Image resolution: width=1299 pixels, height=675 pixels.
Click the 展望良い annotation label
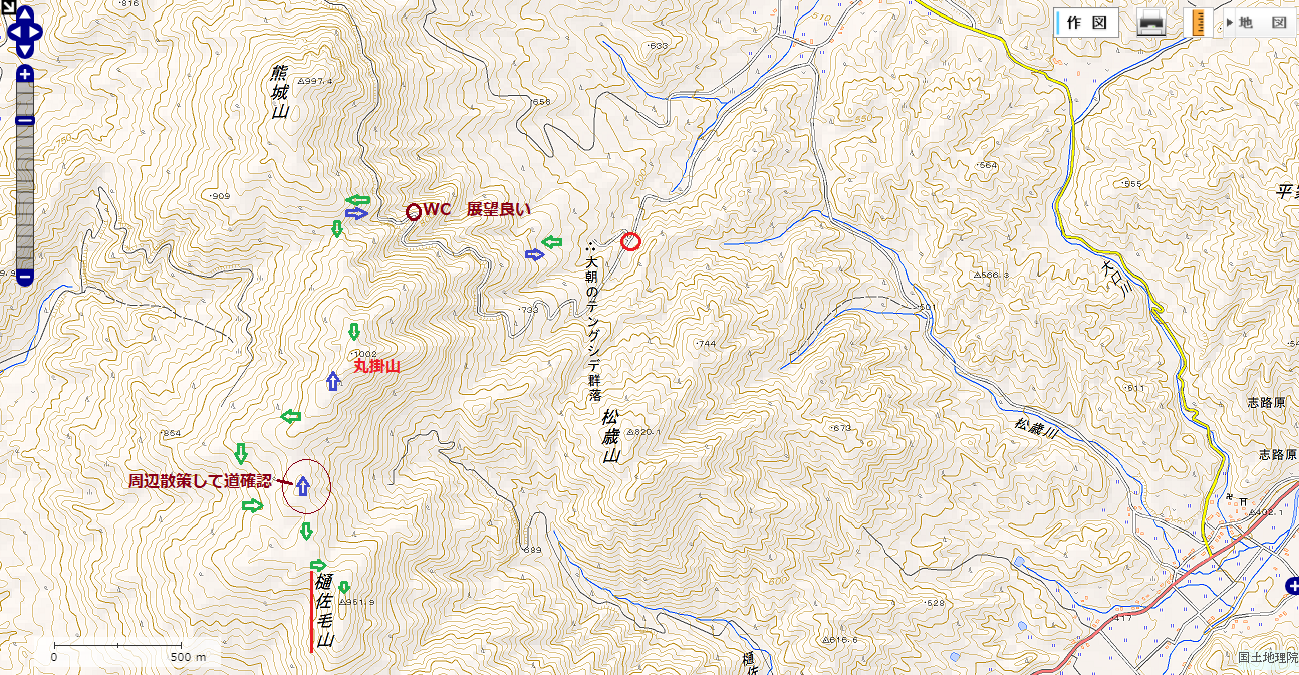pyautogui.click(x=498, y=210)
